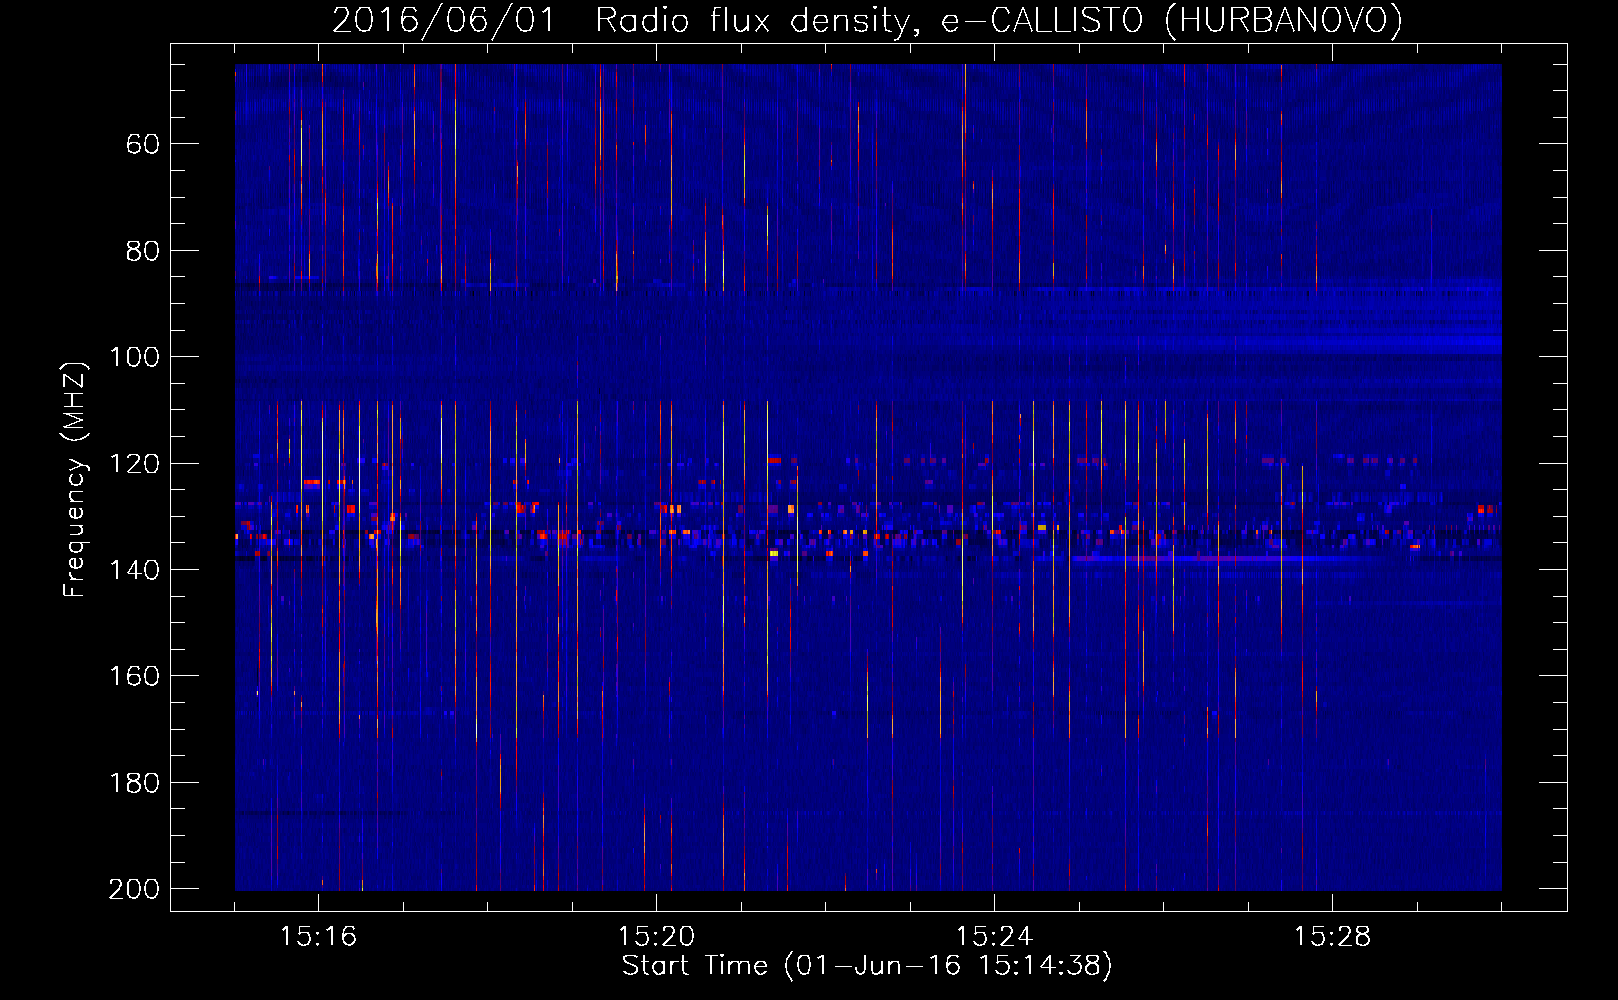Click the plot title mentioning e-CALLISTO (HURBANOVO)
Screen dimensions: 1618x1000
pos(867,20)
